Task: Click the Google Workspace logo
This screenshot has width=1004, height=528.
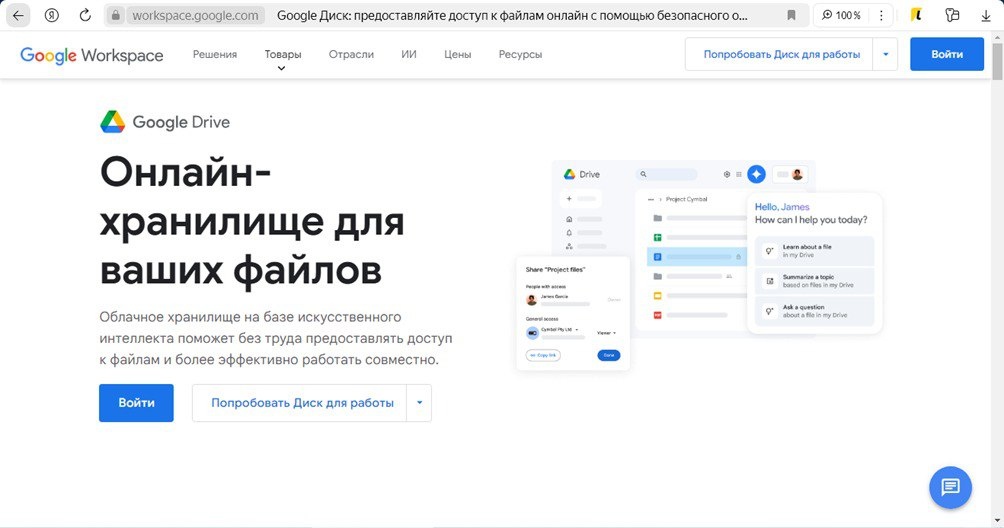Action: (x=92, y=55)
